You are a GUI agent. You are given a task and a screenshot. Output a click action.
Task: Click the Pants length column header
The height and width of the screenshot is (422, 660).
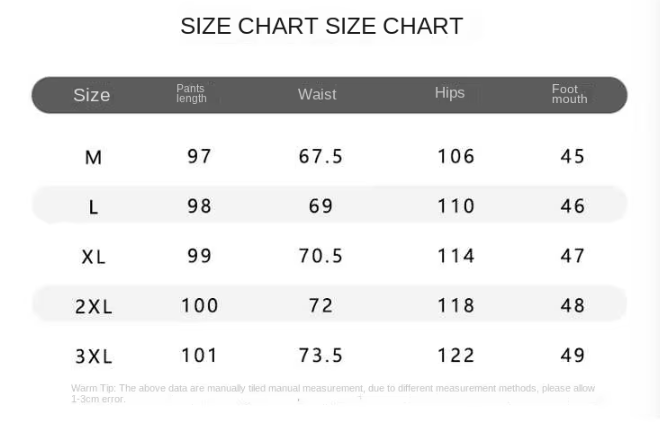(x=191, y=94)
